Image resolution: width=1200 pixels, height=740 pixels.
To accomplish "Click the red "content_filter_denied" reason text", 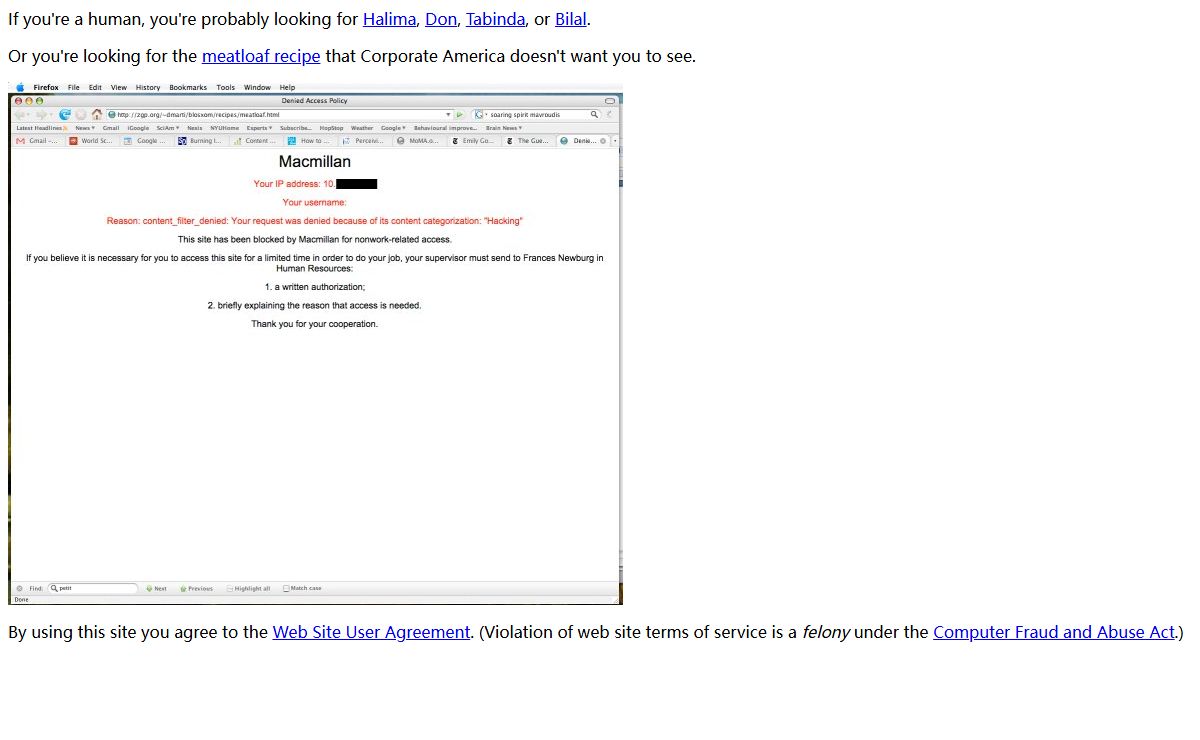I will click(315, 221).
